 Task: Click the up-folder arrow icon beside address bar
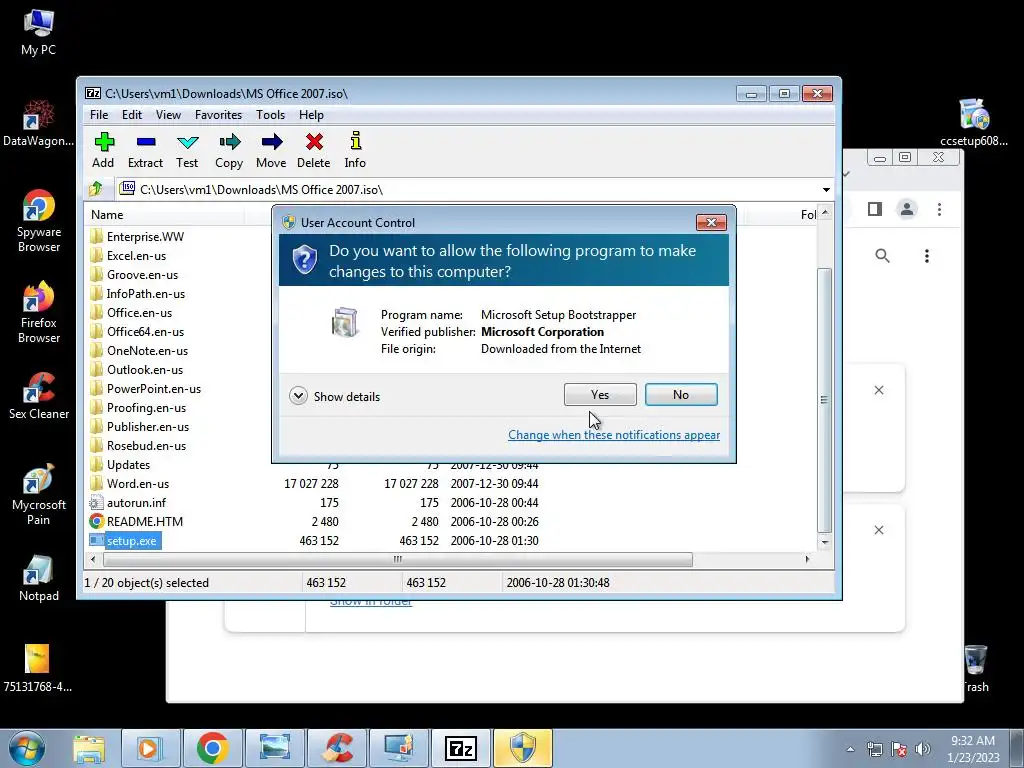point(96,189)
